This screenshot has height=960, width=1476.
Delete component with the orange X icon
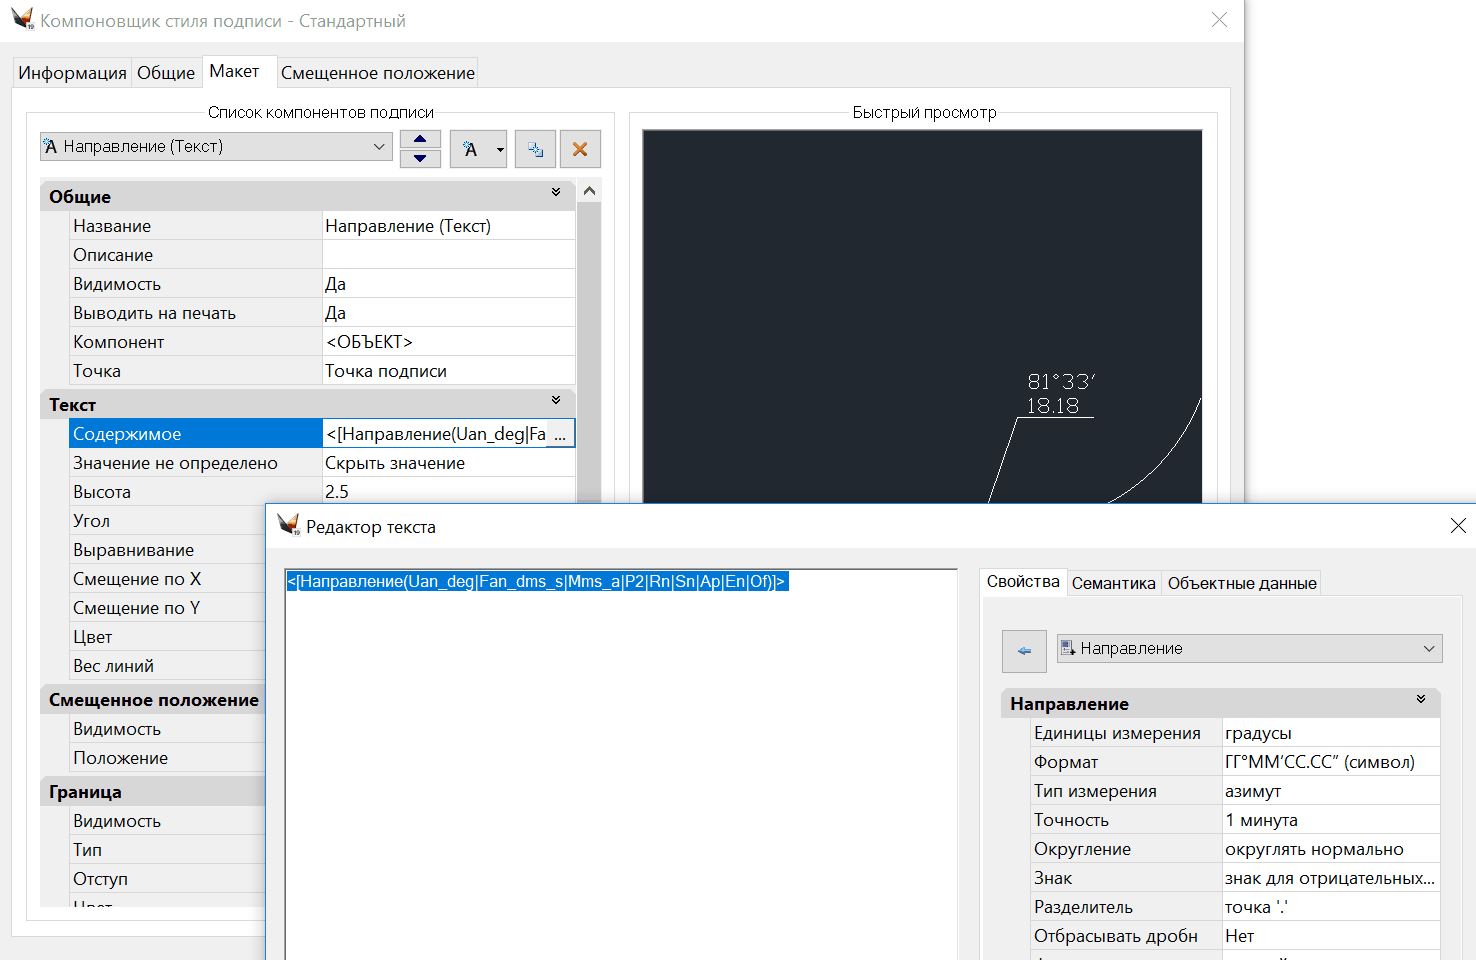[580, 149]
